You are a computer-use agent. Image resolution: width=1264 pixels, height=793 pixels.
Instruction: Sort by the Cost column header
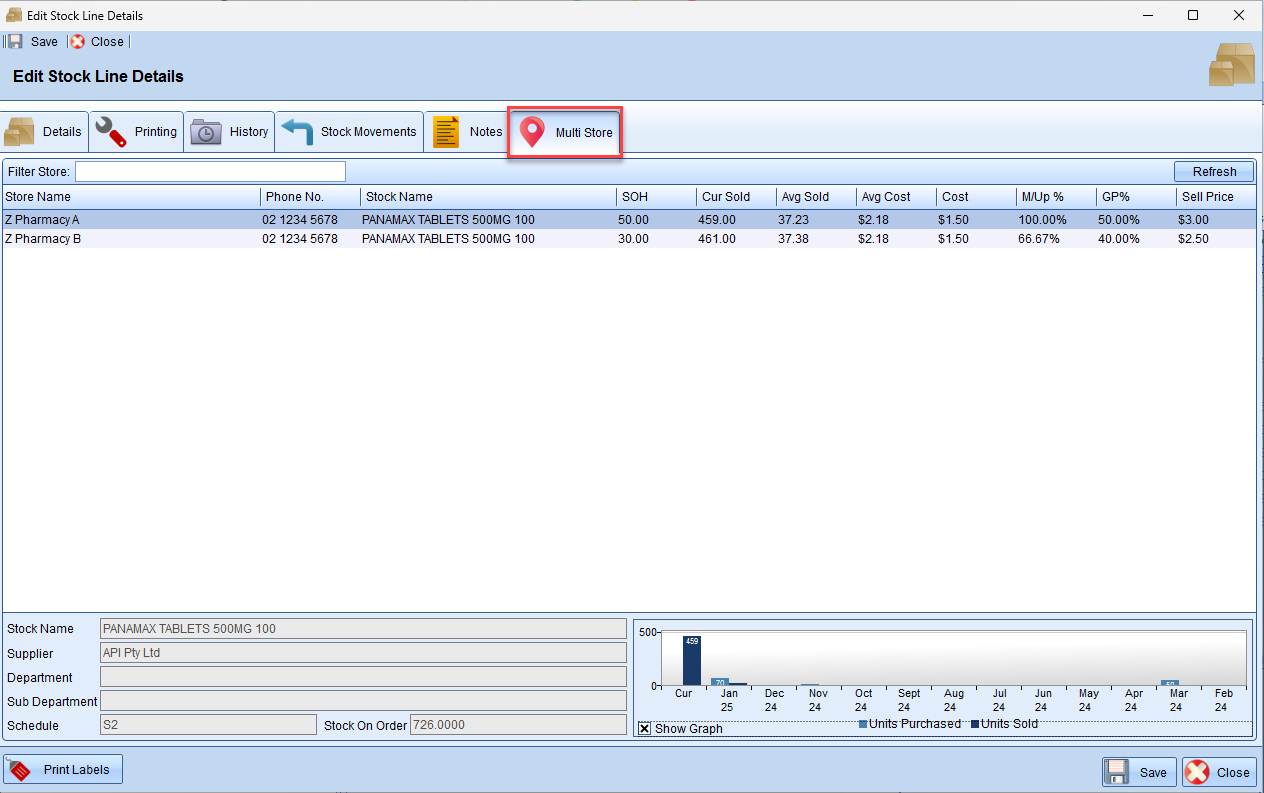(x=976, y=197)
